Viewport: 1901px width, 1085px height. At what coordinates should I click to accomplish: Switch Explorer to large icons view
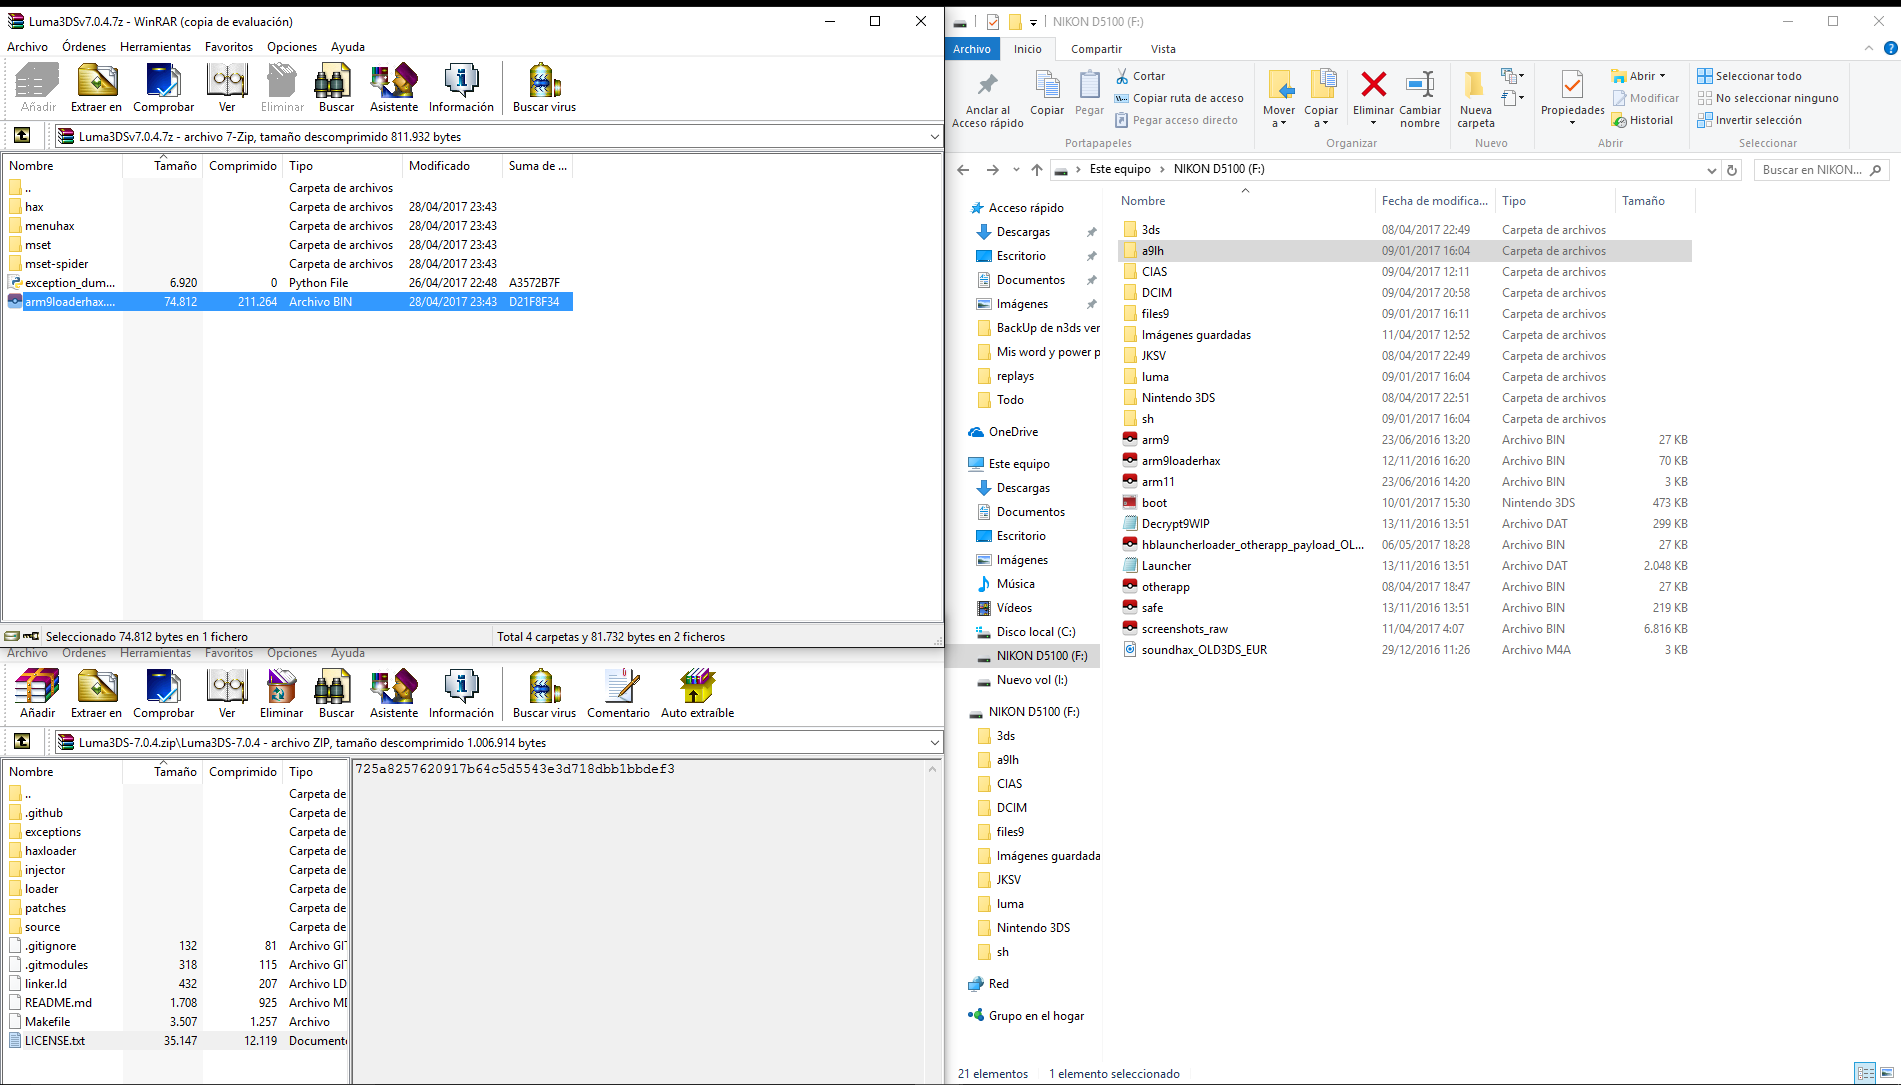tap(1887, 1073)
